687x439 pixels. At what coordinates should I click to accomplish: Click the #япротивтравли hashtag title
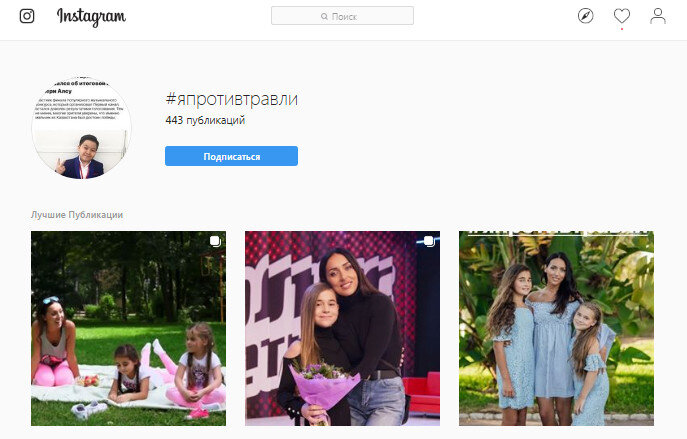[232, 99]
